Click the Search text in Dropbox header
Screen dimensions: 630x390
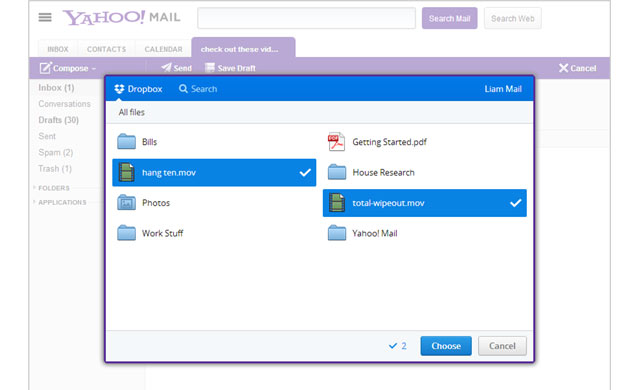click(x=204, y=89)
